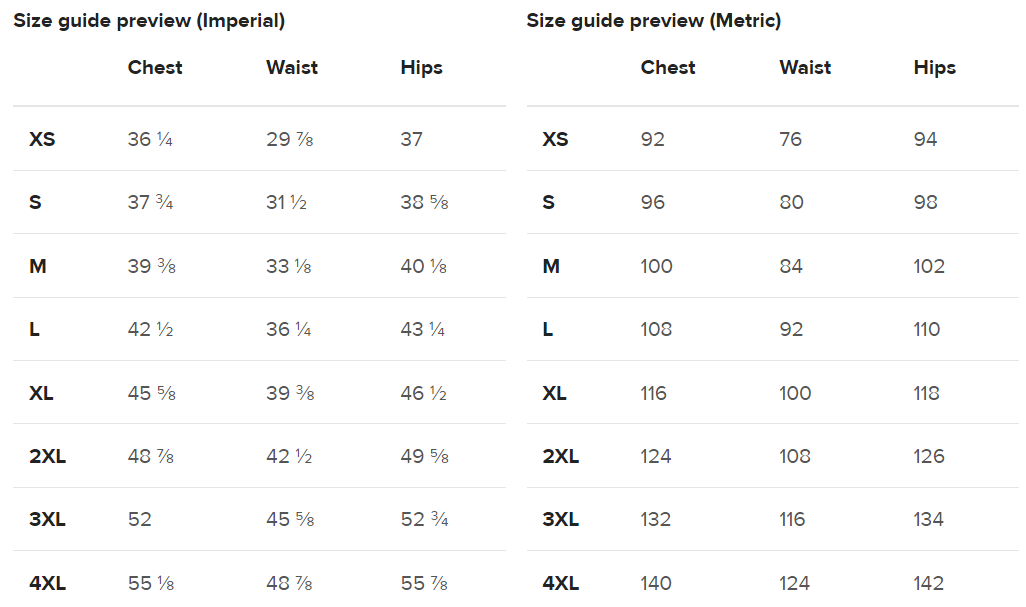1026x607 pixels.
Task: Click the Metric XL hips value 118
Action: click(927, 393)
